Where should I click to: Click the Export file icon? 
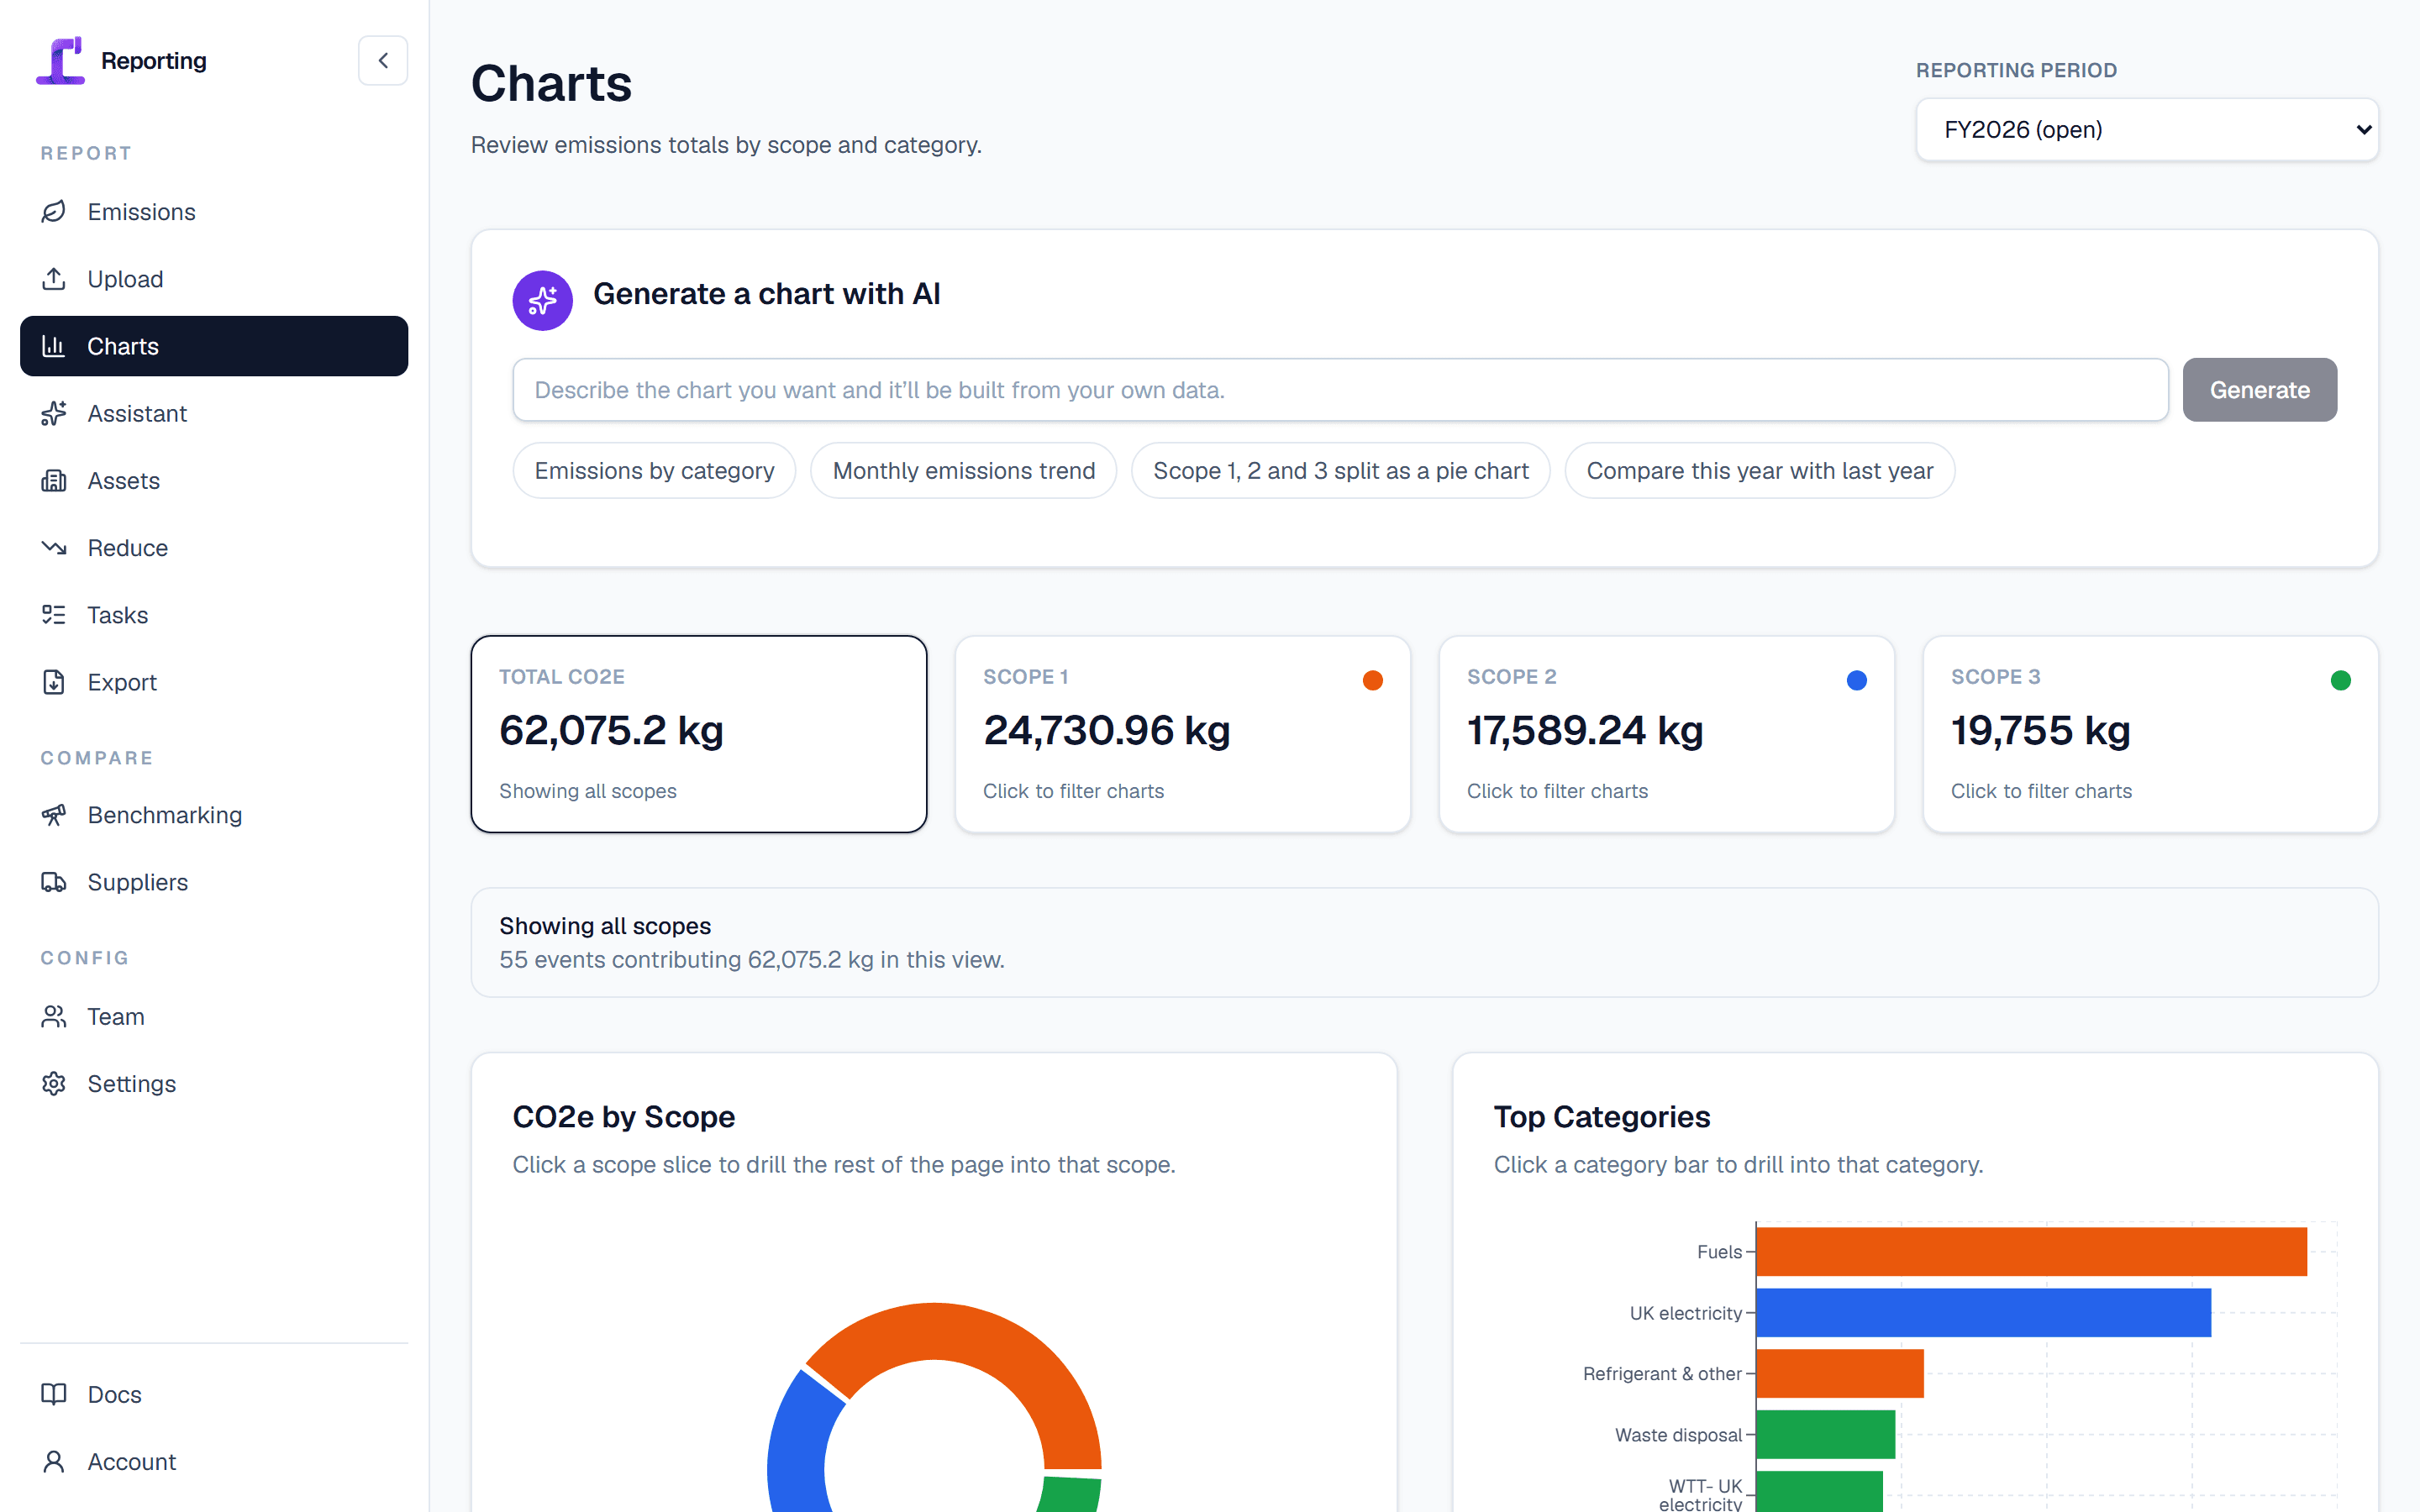pyautogui.click(x=54, y=682)
